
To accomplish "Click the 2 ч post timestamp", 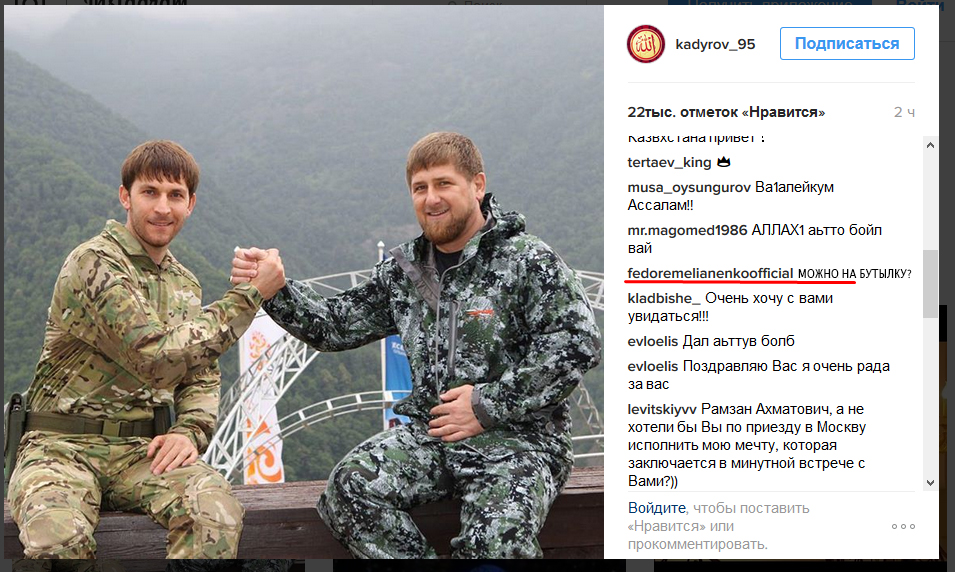I will point(904,112).
